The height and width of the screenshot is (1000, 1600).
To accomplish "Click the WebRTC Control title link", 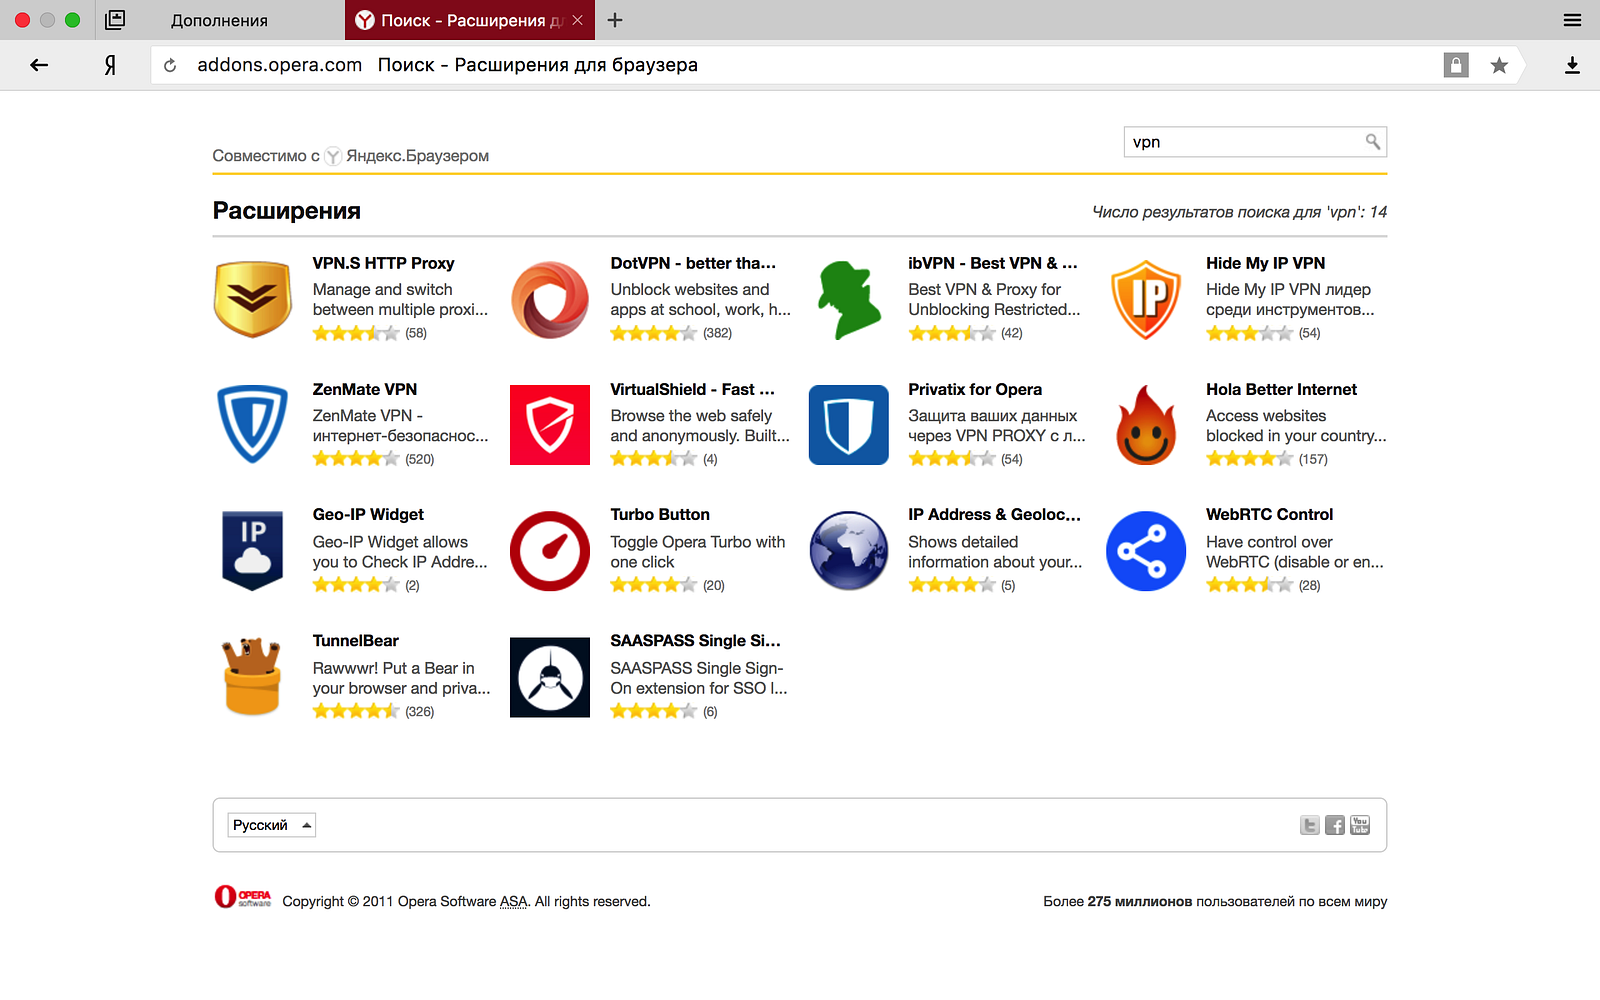I will coord(1269,514).
